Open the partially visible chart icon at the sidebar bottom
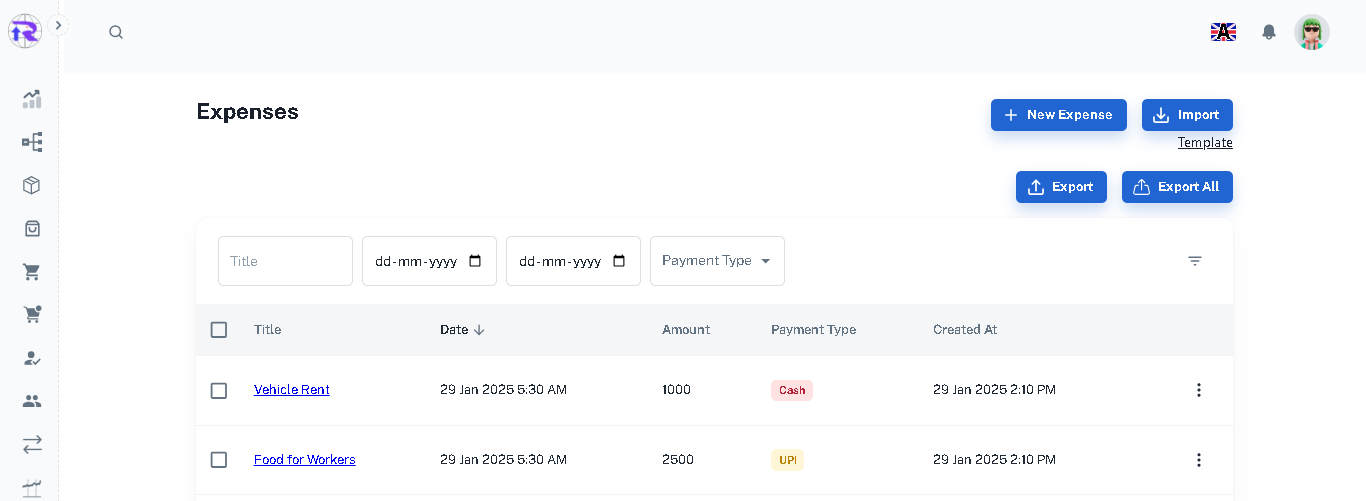Screen dimensions: 1366x501 [x=32, y=488]
